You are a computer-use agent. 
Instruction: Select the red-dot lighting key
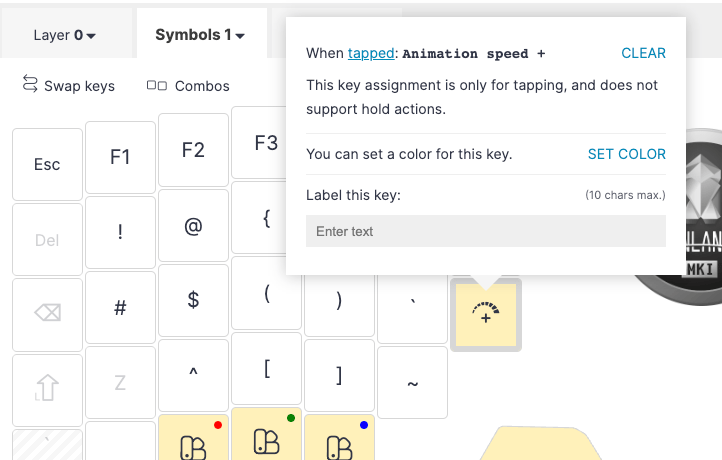193,437
